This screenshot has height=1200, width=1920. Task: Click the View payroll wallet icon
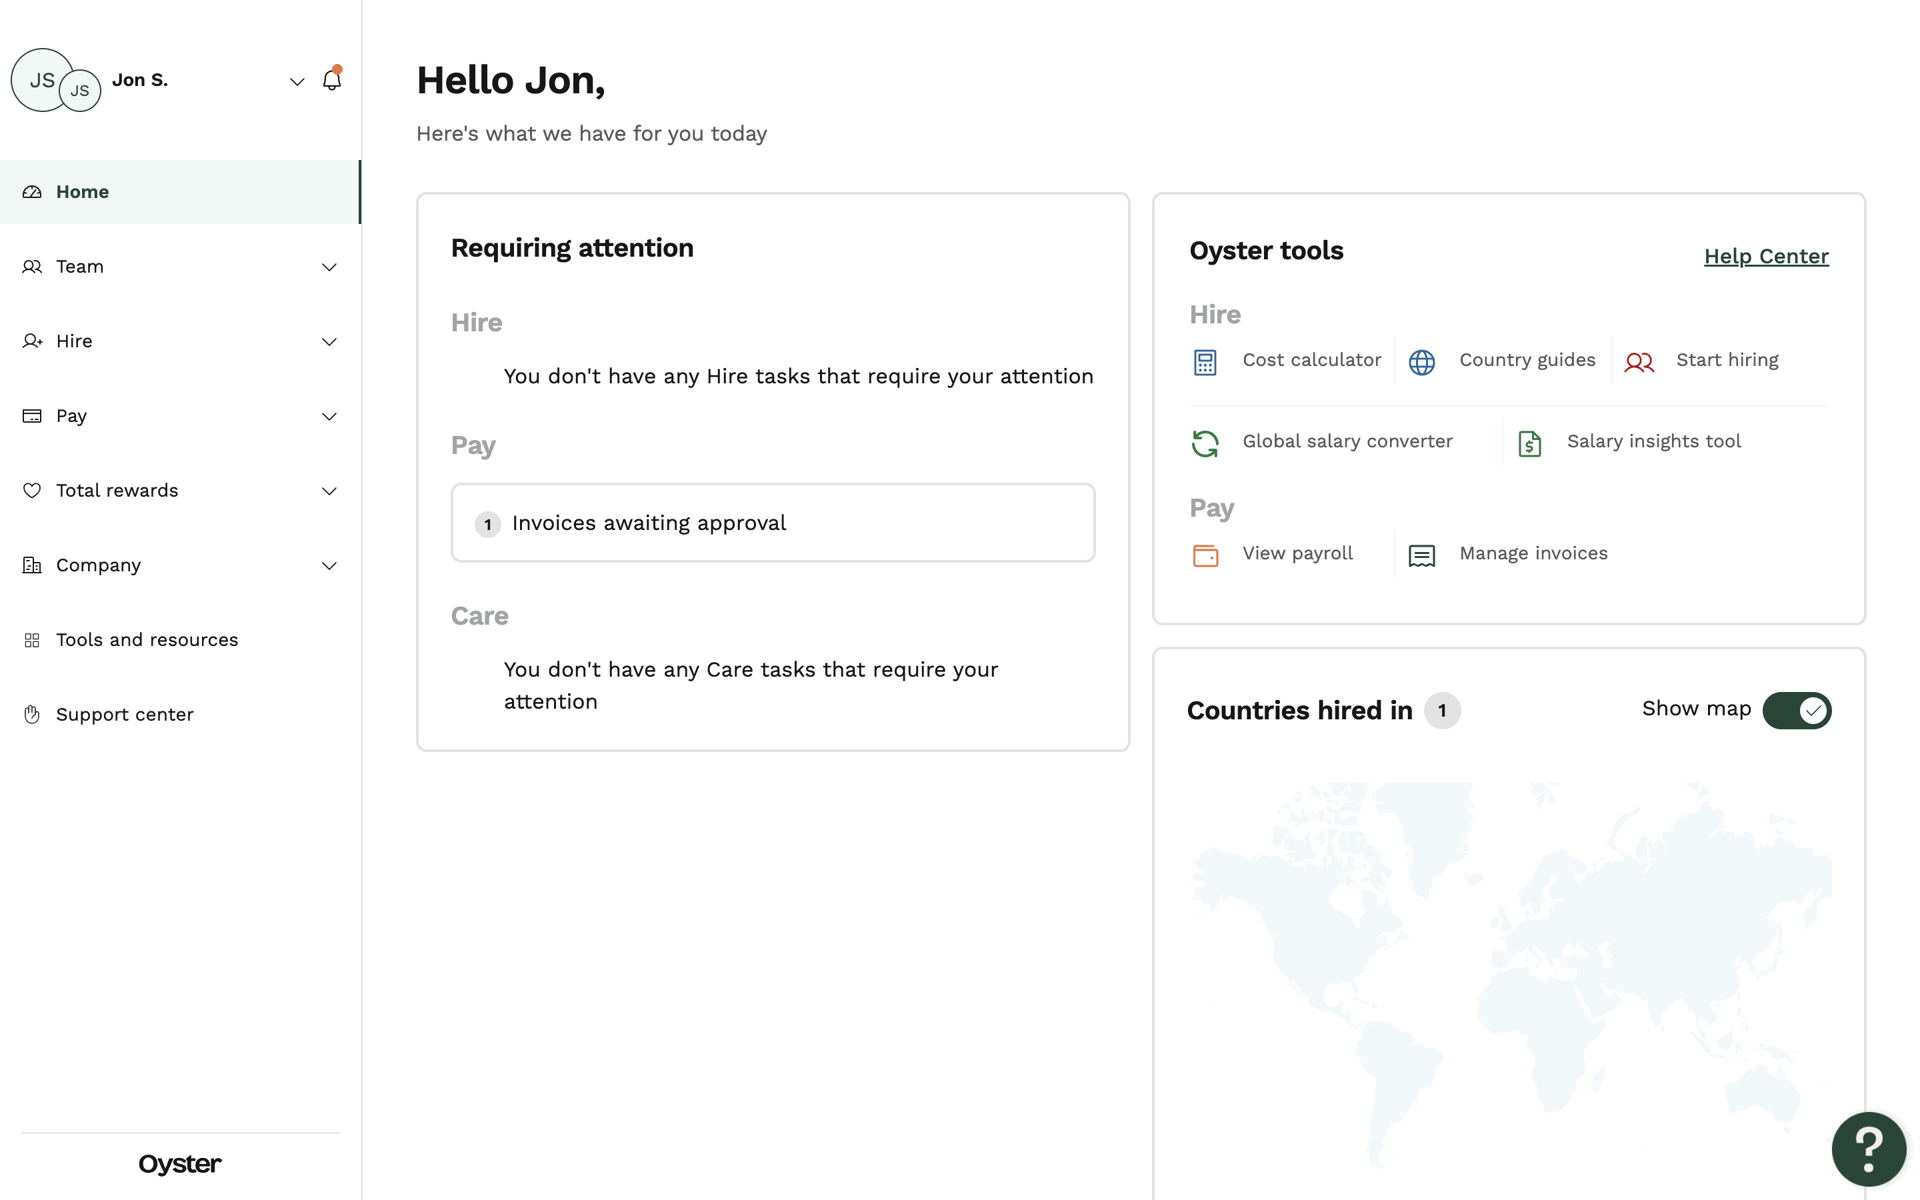1205,555
